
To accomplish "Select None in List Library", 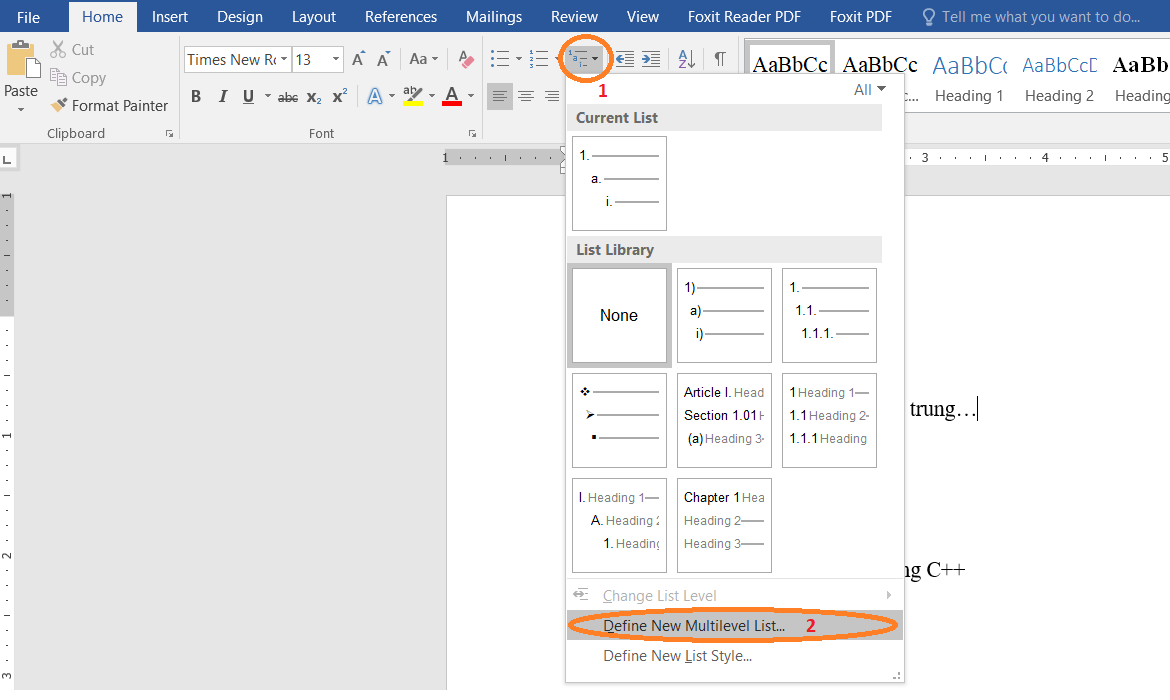I will [x=619, y=315].
